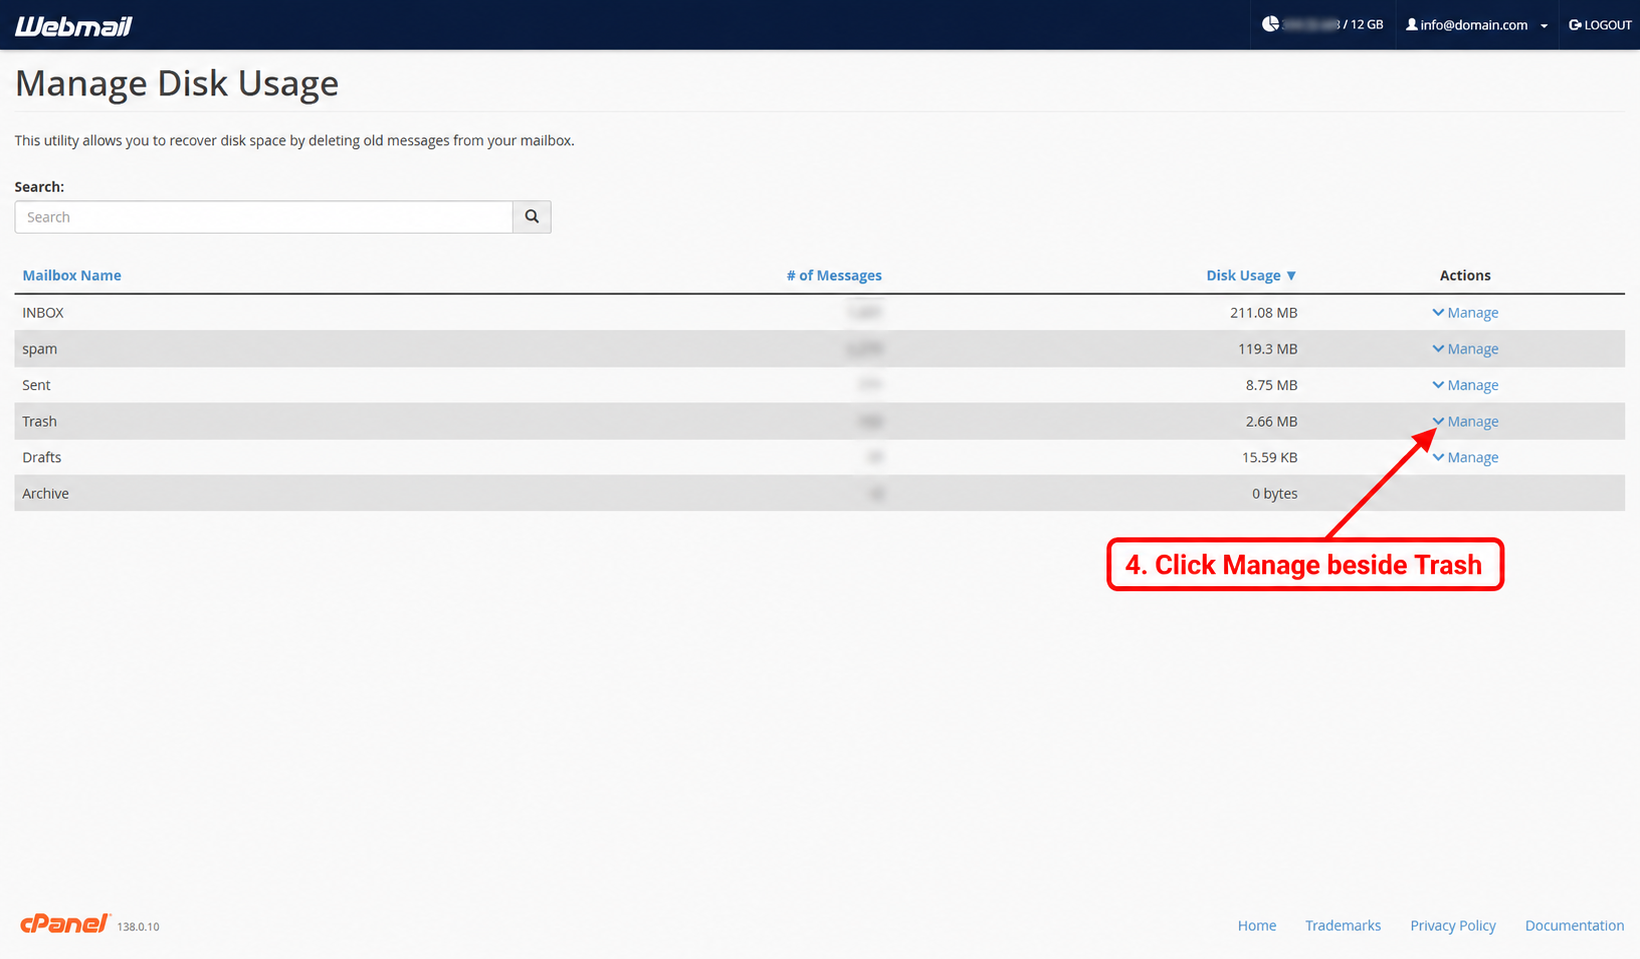Expand Manage for the INBOX row

point(1465,313)
